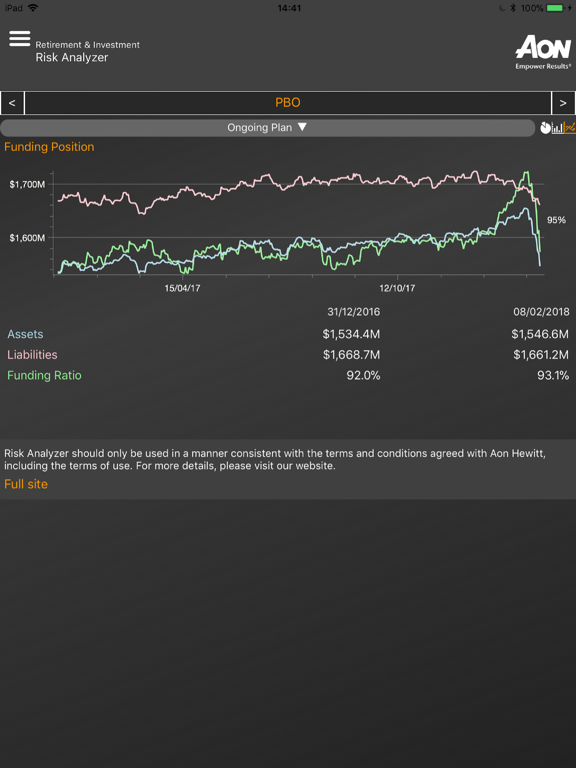The width and height of the screenshot is (576, 768).
Task: Open the Full site link
Action: (26, 484)
